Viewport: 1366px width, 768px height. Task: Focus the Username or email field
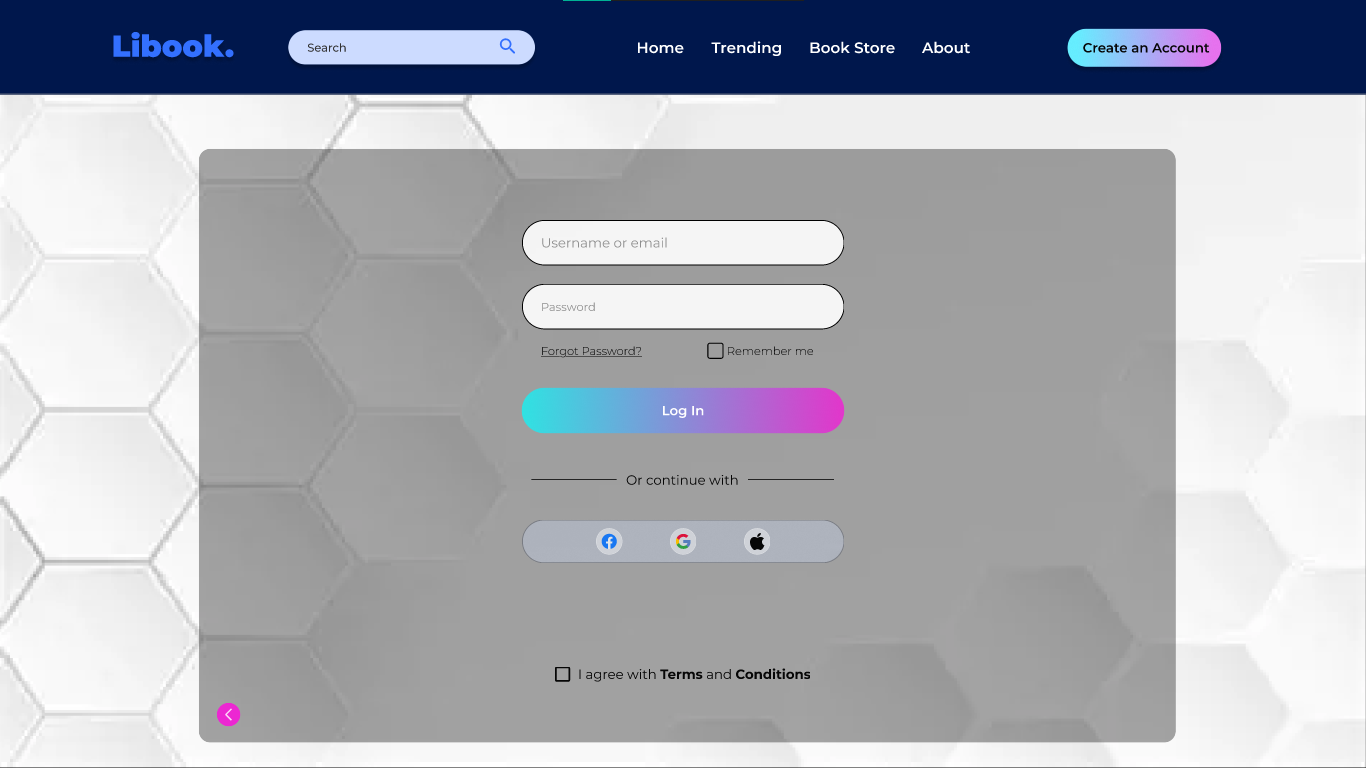coord(683,243)
